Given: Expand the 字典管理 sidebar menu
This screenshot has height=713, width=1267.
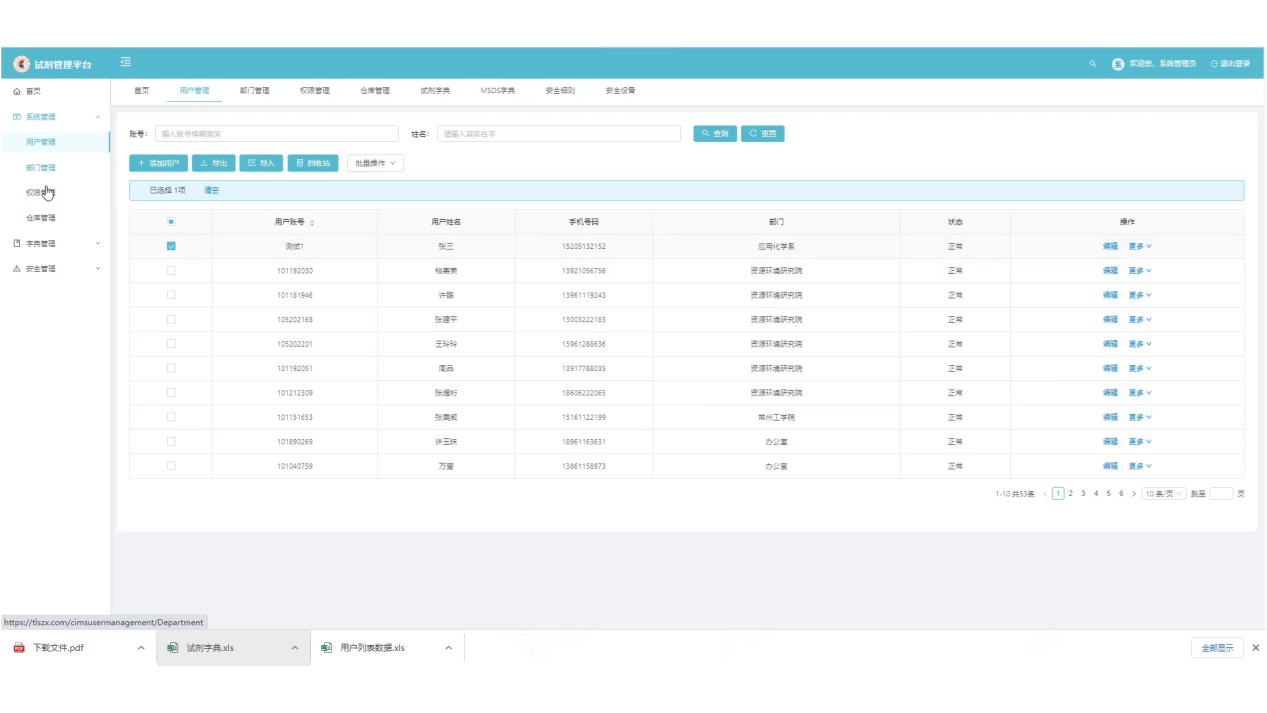Looking at the screenshot, I should (x=56, y=243).
